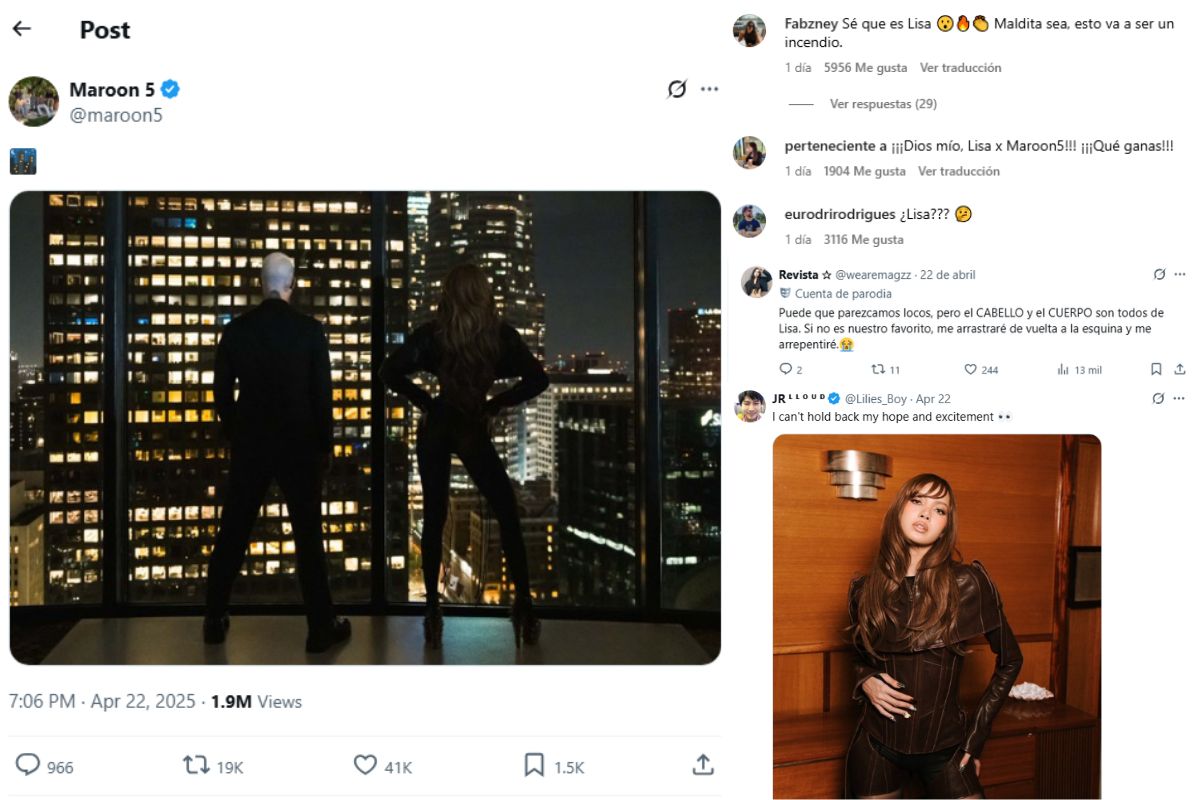Open the city skyline photo in Maroon 5's post
1200x800 pixels.
tap(365, 428)
